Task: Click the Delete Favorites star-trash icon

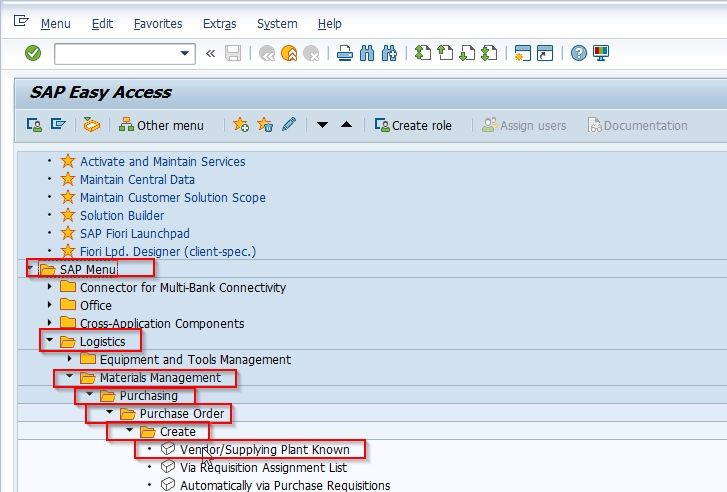Action: [x=265, y=125]
